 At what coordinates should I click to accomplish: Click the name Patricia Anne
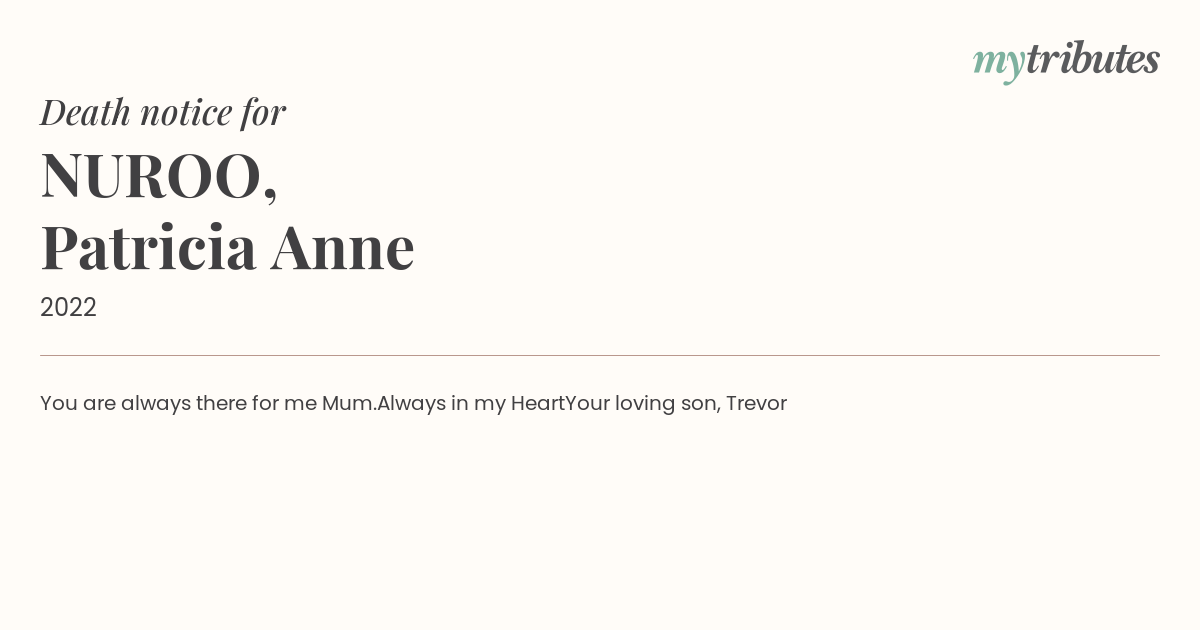point(227,247)
